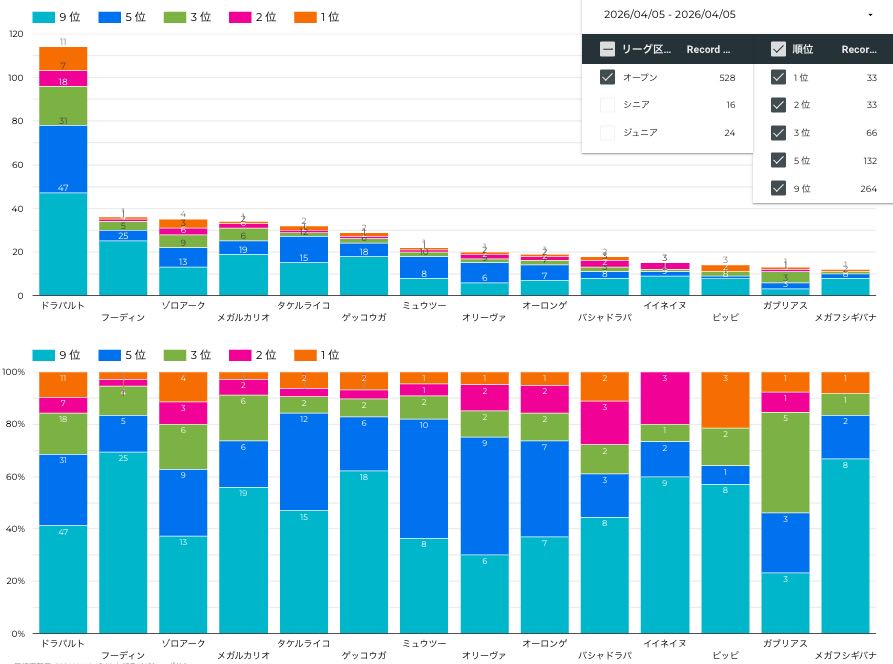Open the date range dropdown arrow
Screen dimensions: 893x664
click(872, 14)
